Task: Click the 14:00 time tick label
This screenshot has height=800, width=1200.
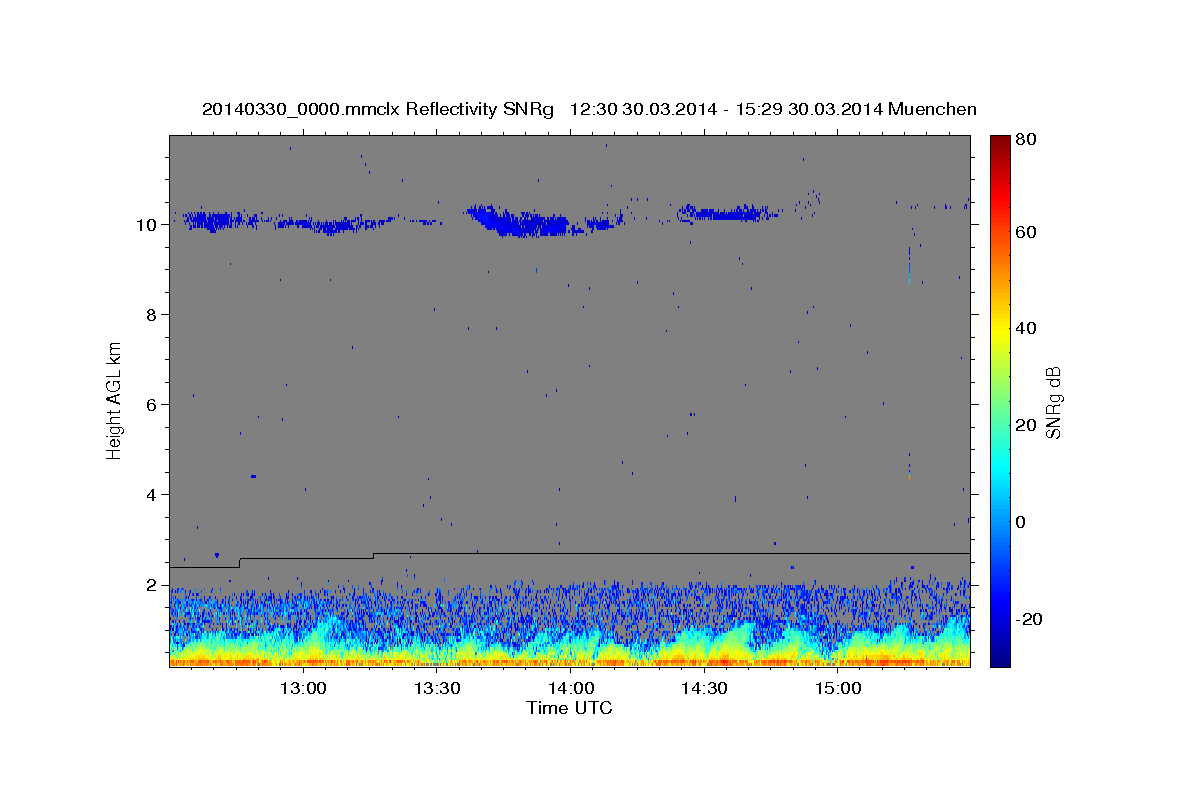Action: (x=570, y=689)
